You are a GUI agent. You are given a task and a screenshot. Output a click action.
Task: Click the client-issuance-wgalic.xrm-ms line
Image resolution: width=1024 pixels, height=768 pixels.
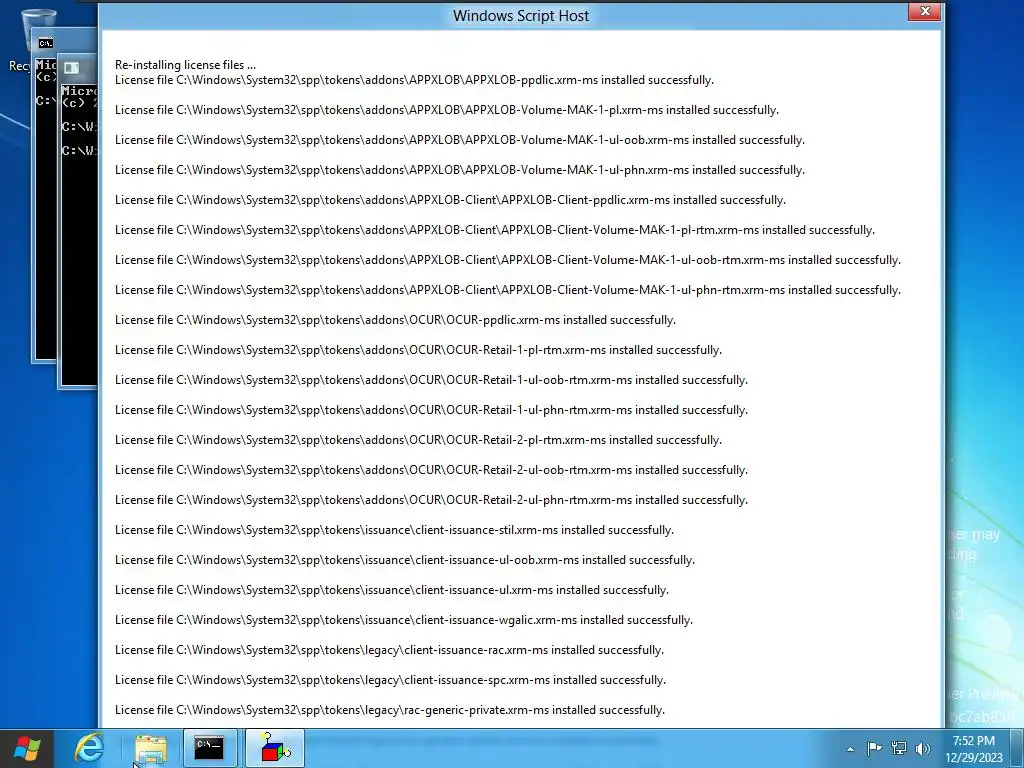pyautogui.click(x=404, y=620)
